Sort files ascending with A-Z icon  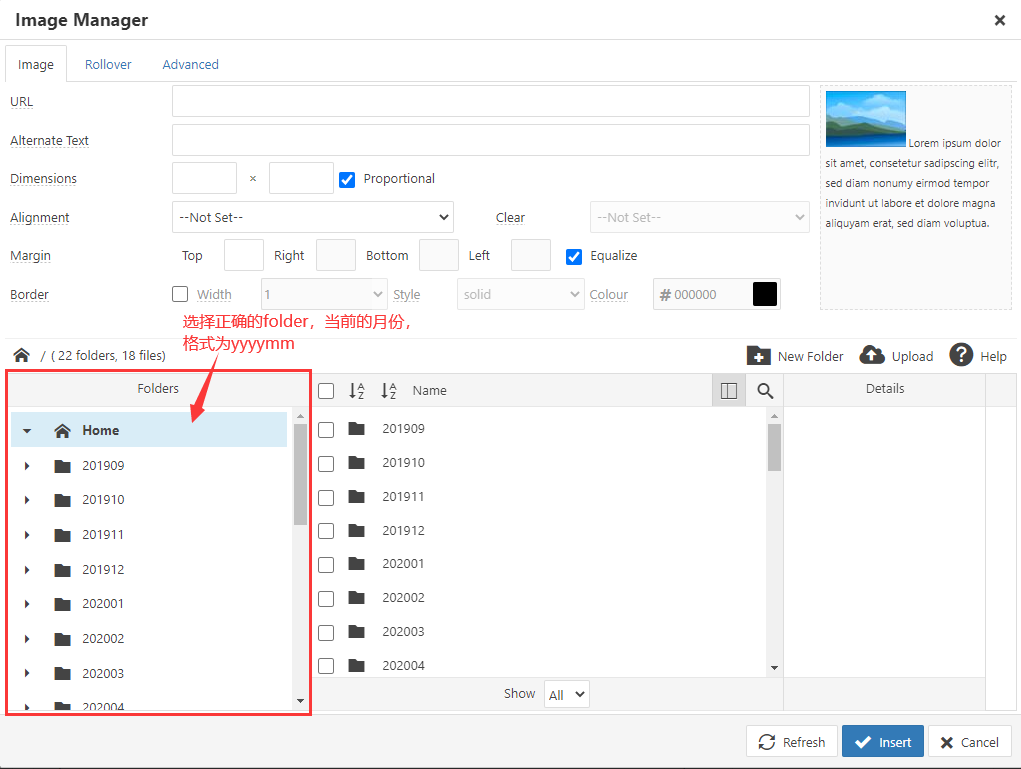click(x=357, y=391)
